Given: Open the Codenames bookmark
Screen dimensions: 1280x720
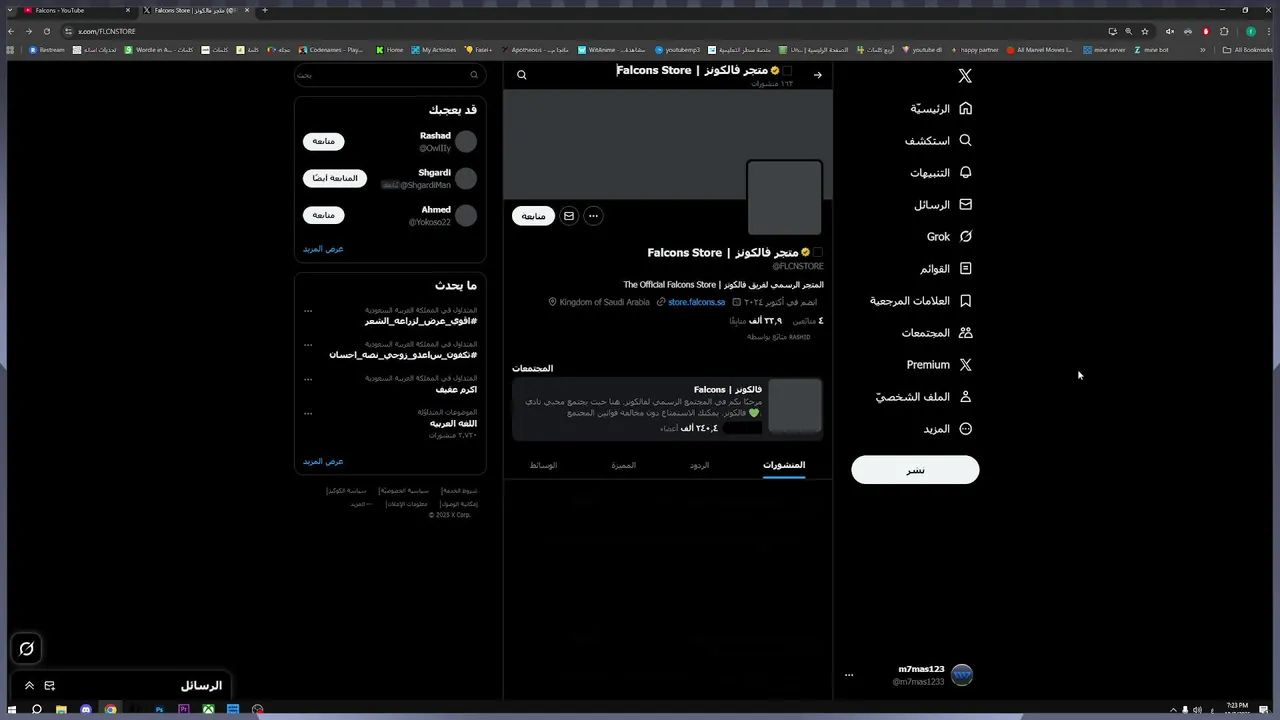Looking at the screenshot, I should tap(332, 49).
